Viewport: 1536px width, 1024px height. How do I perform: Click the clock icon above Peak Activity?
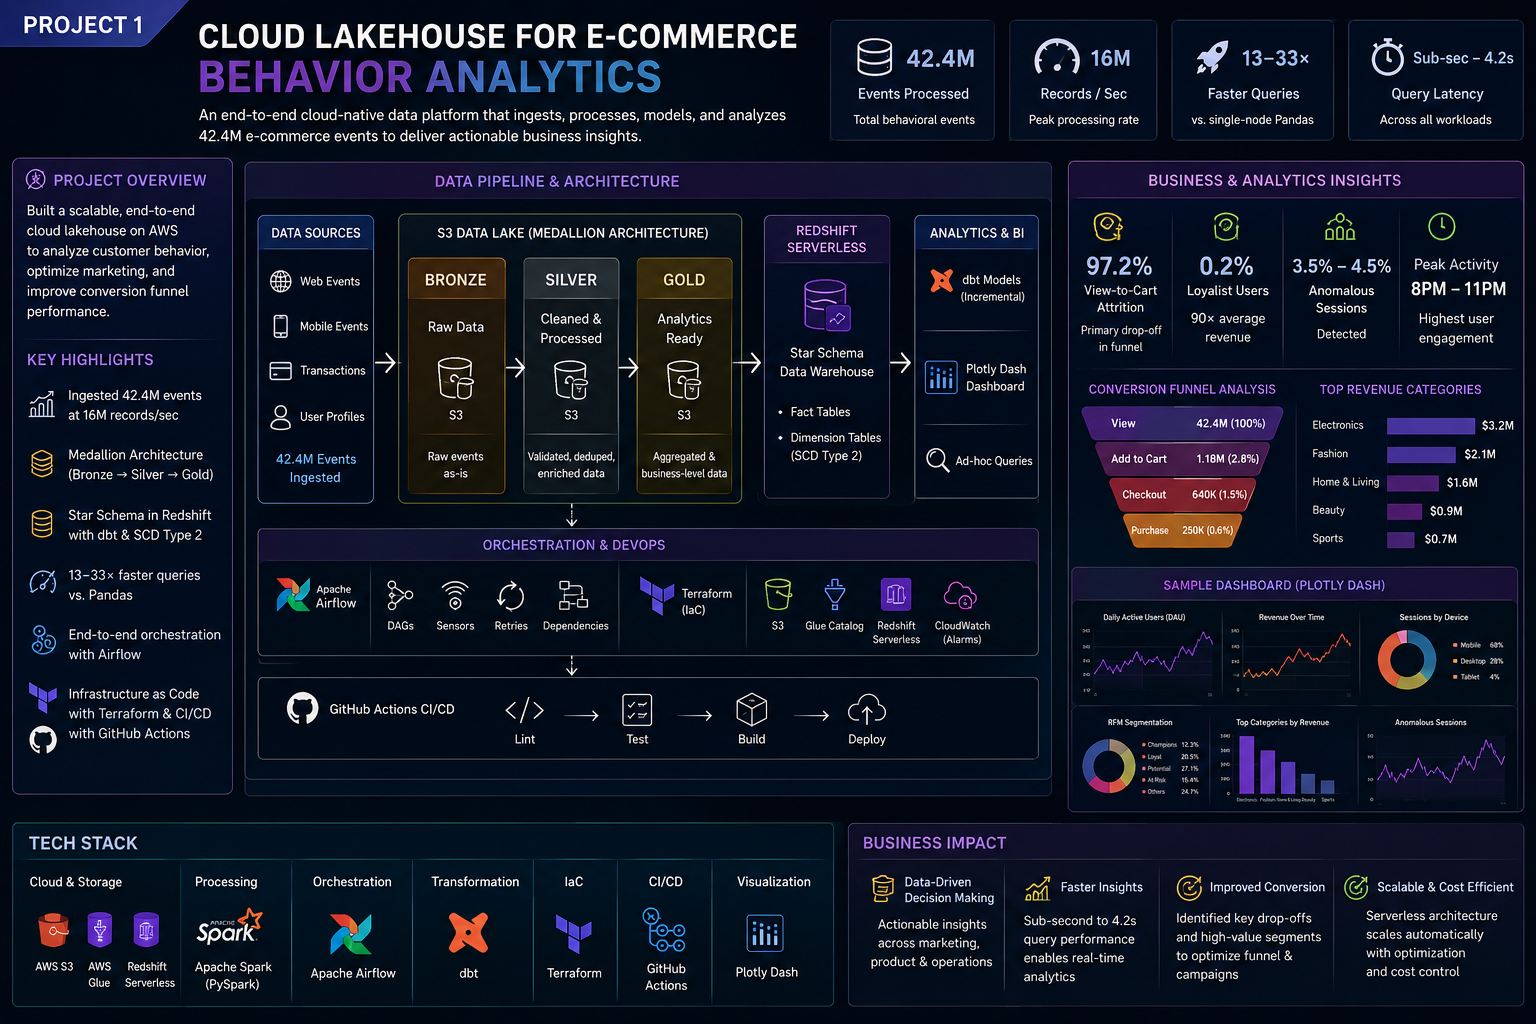(1441, 226)
